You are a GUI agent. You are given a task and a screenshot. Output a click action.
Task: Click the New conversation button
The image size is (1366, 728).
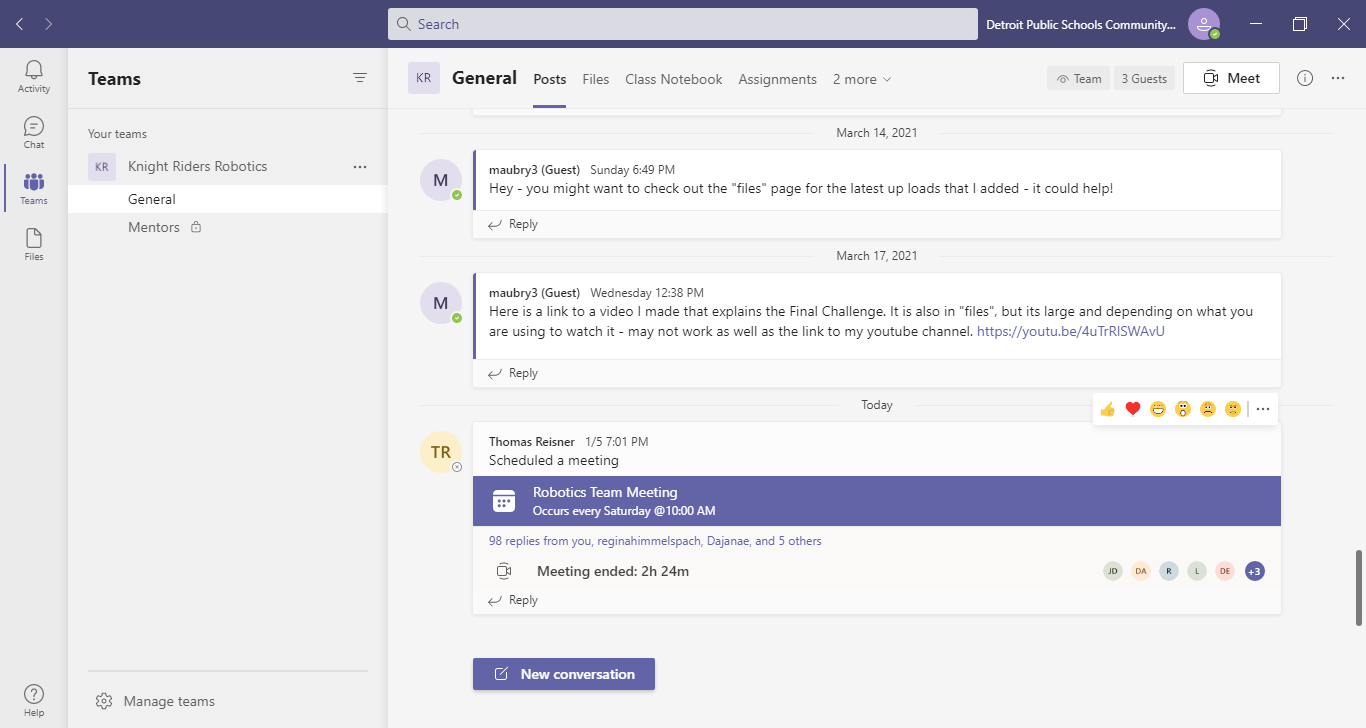coord(564,674)
